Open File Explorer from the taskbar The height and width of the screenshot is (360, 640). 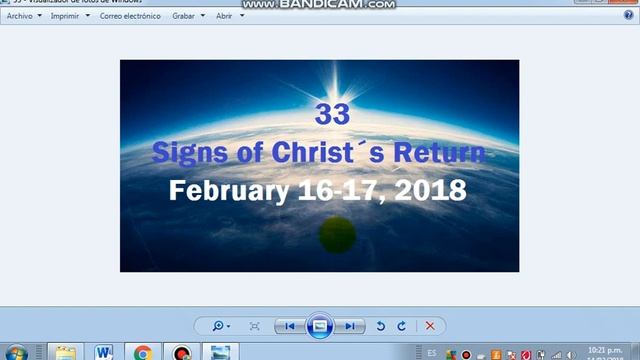(65, 352)
